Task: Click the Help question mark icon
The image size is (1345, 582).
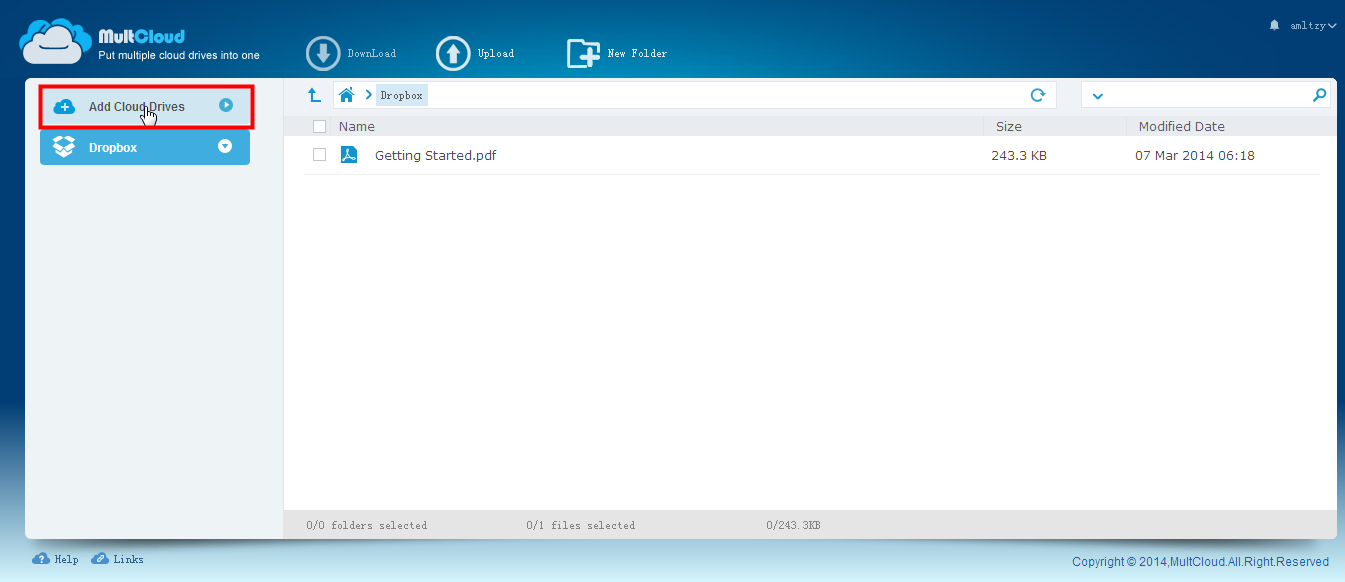Action: 41,559
